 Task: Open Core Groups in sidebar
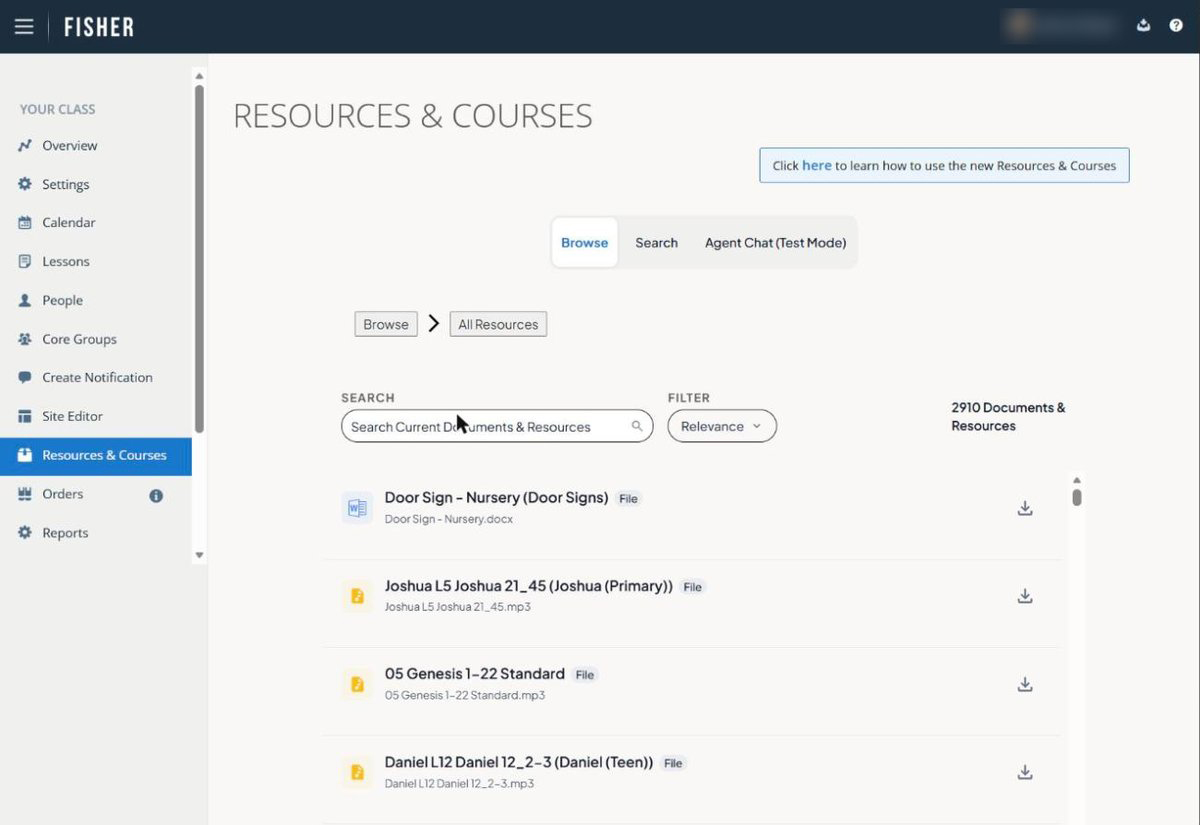[x=80, y=340]
